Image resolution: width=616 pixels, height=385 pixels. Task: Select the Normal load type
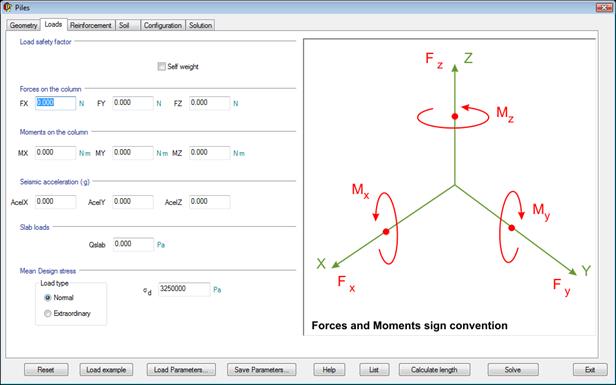(48, 298)
